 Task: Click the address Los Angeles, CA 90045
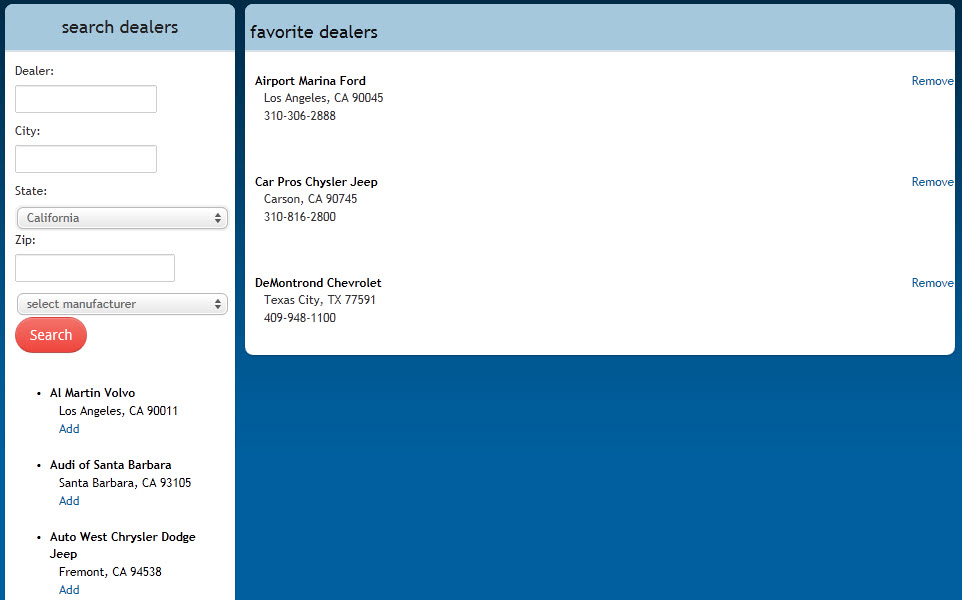point(323,98)
